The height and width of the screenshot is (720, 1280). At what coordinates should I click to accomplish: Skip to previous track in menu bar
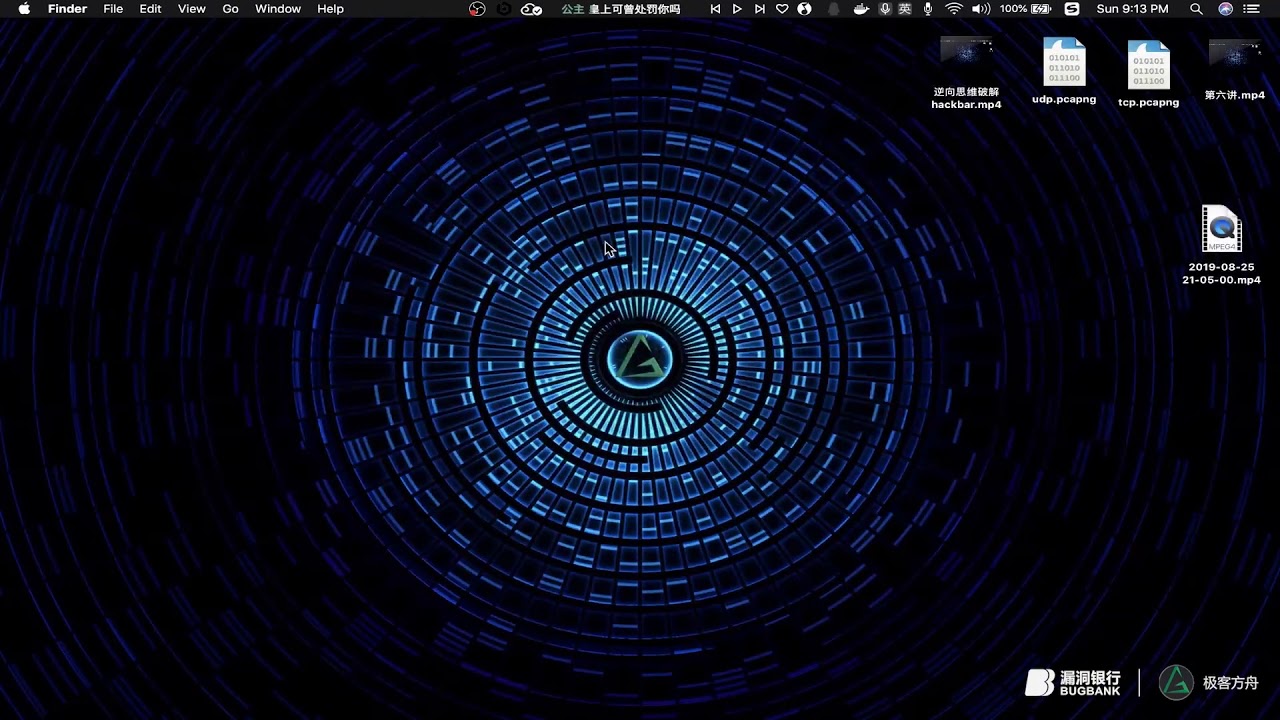[715, 9]
